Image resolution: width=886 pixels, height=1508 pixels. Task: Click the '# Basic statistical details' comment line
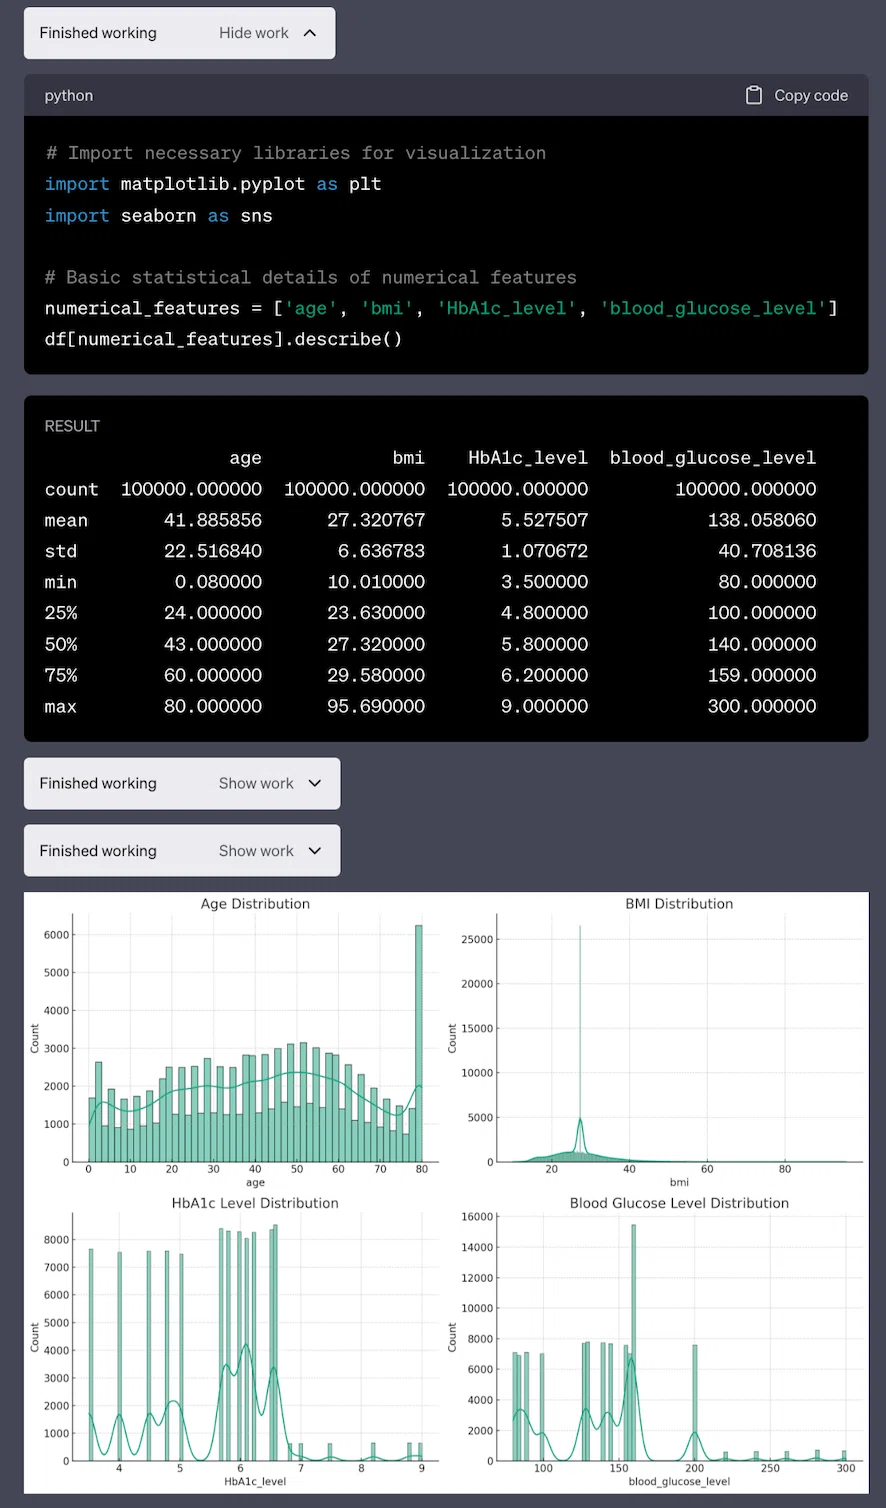point(310,277)
